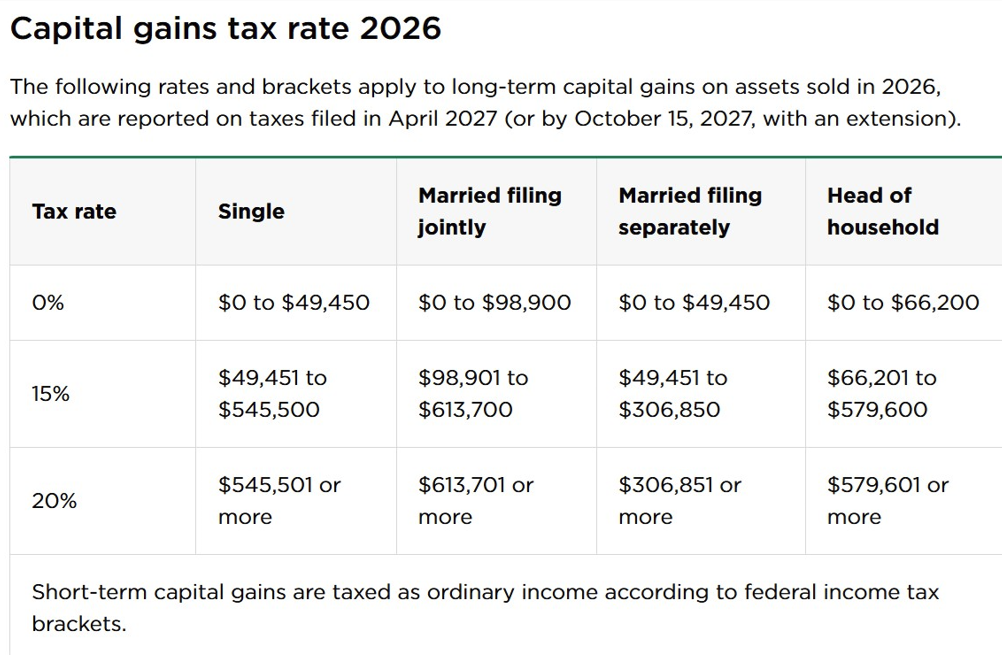Viewport: 1002px width, 655px height.
Task: Click the "Tax rate" column header
Action: [x=74, y=211]
